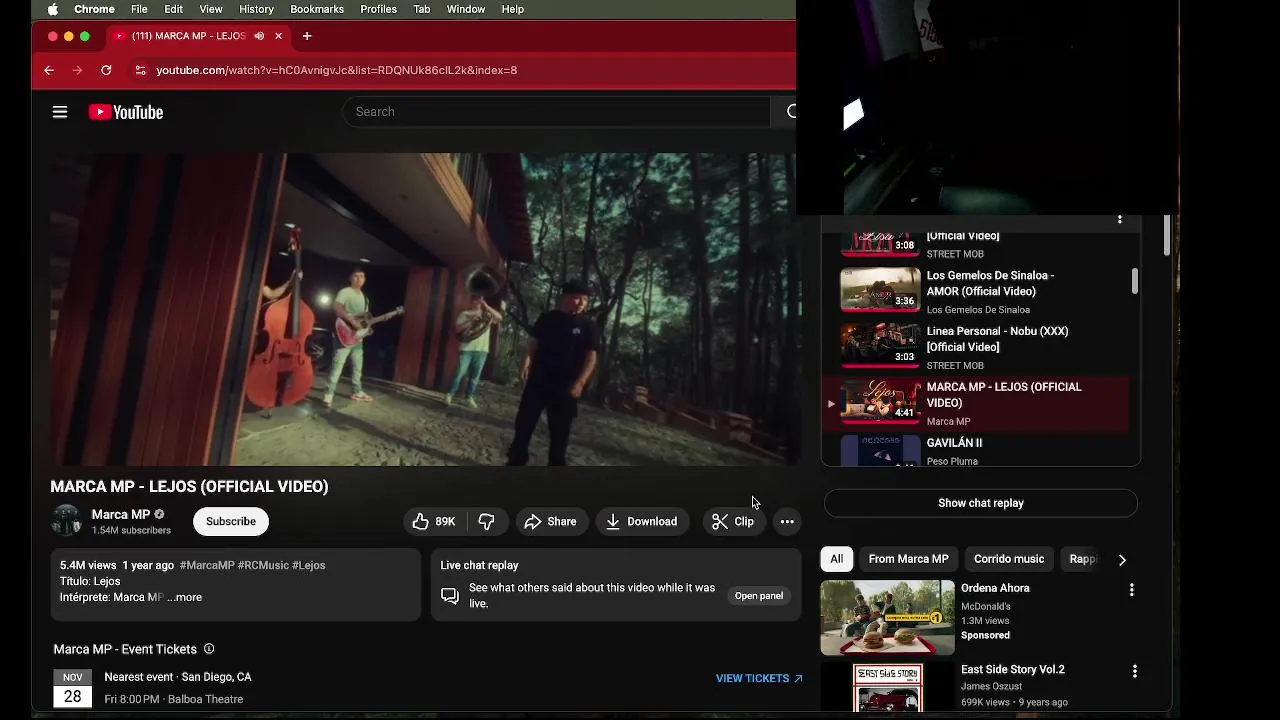
Task: Click the browser forward arrow
Action: pos(77,70)
